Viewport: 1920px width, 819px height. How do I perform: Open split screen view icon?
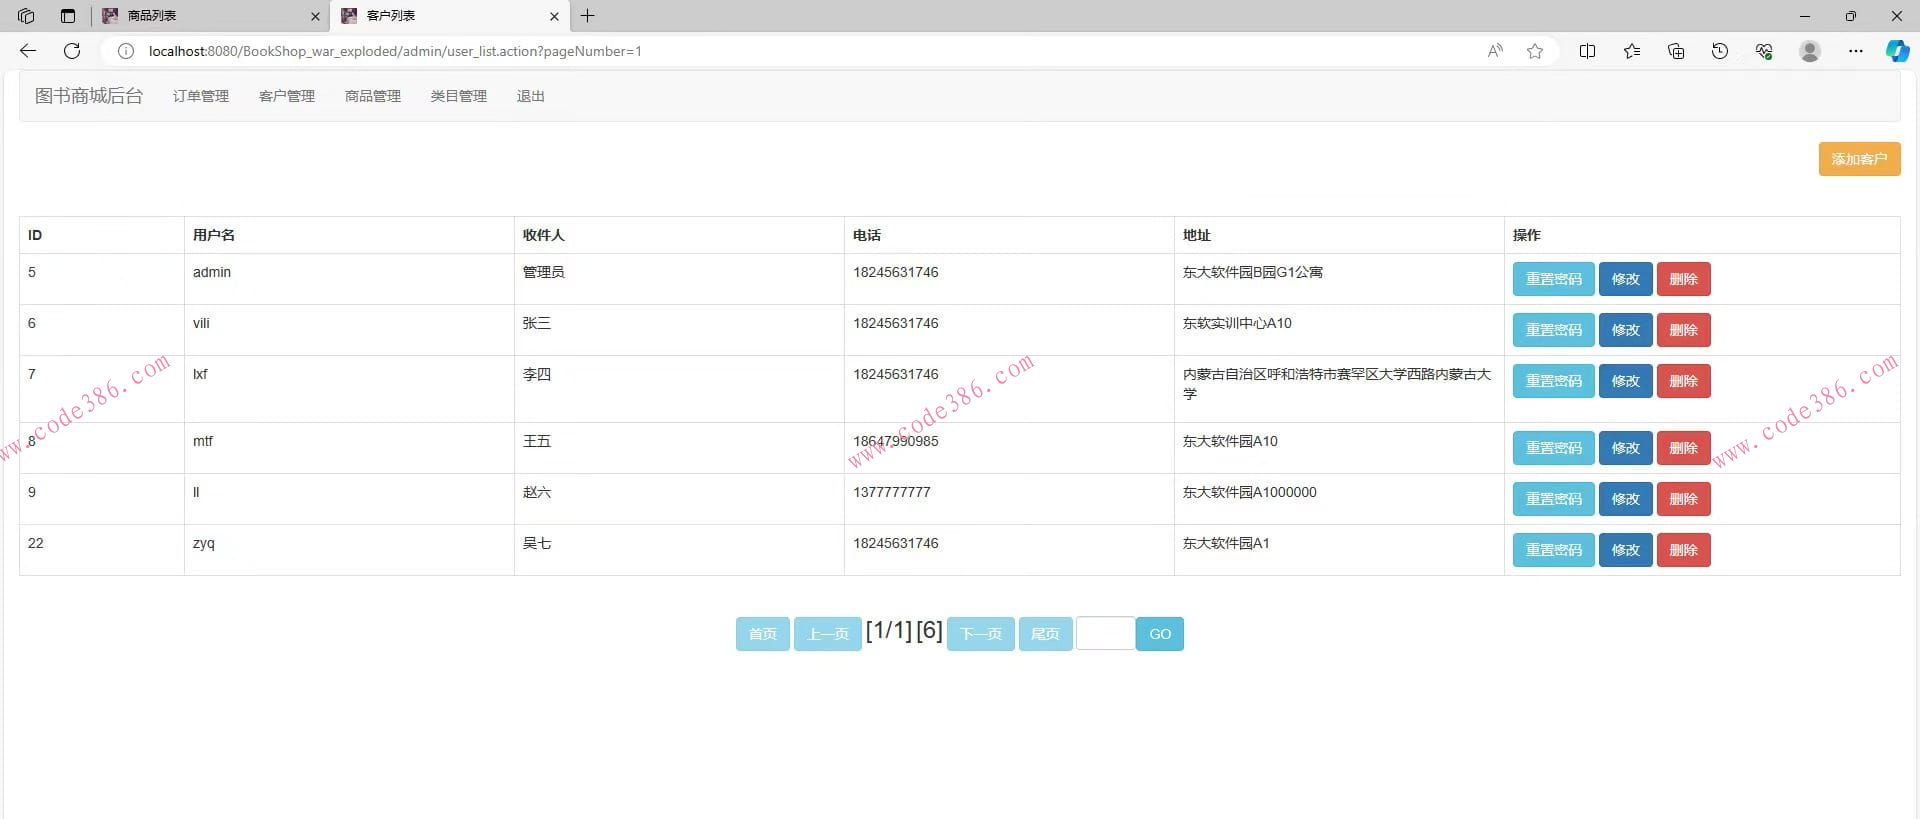click(1587, 51)
